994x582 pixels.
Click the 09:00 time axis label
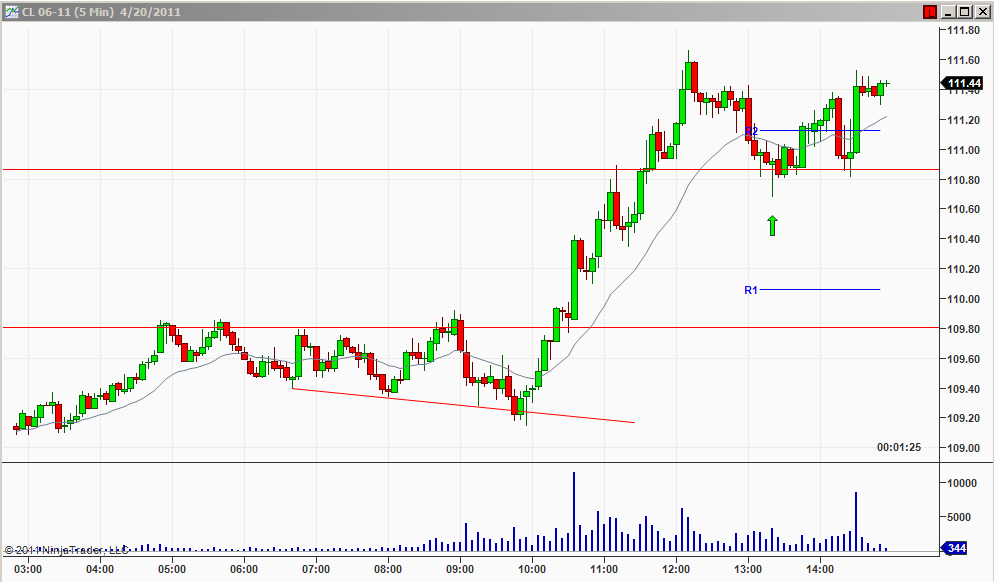(460, 569)
